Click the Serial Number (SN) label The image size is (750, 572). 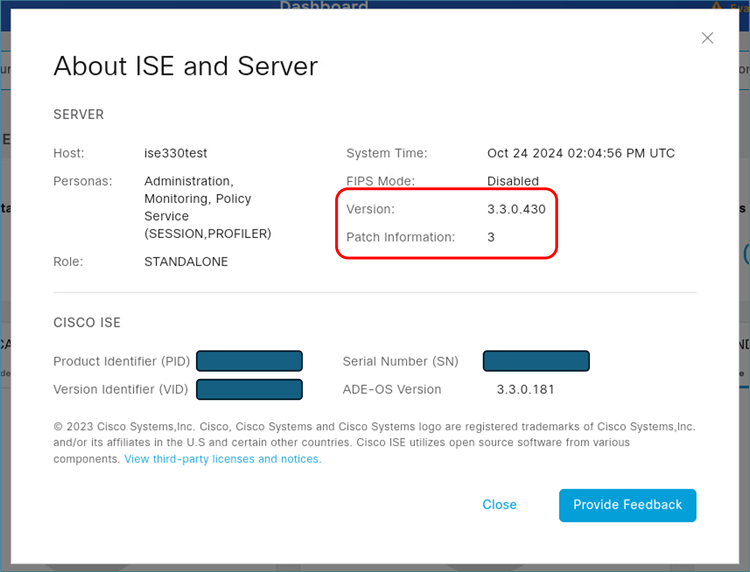tap(400, 361)
